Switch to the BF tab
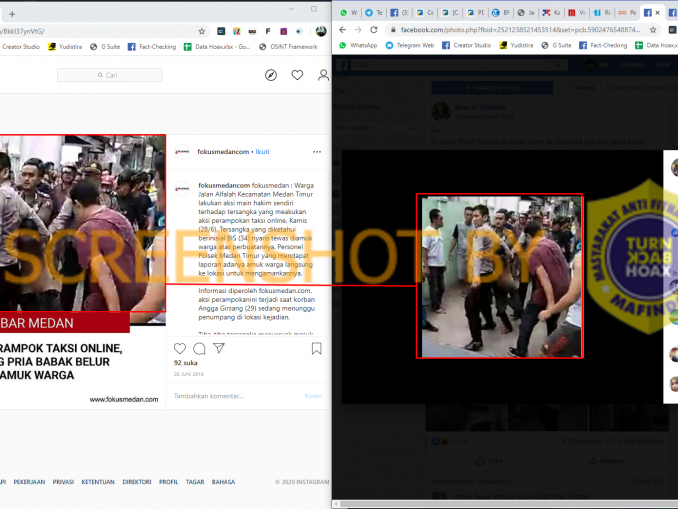Screen dimensions: 678x509 (x=500, y=13)
